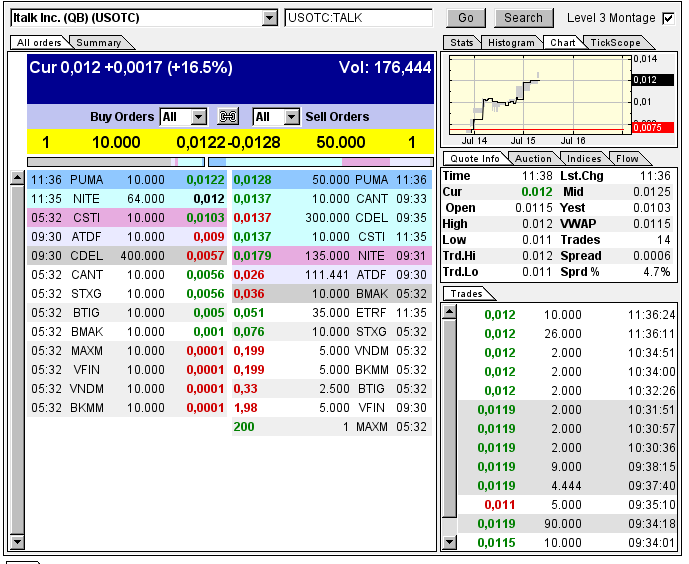The image size is (689, 564).
Task: Open the Indices tab
Action: 584,159
